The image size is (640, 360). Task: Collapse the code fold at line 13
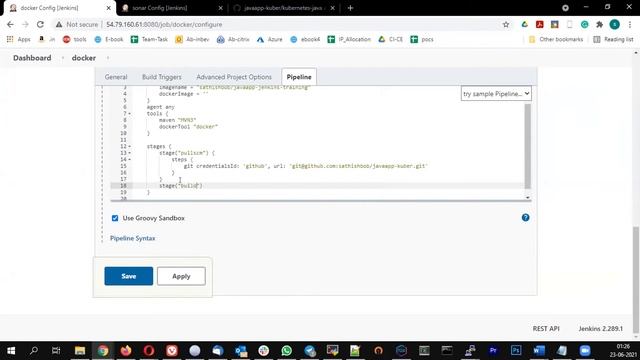pos(130,153)
